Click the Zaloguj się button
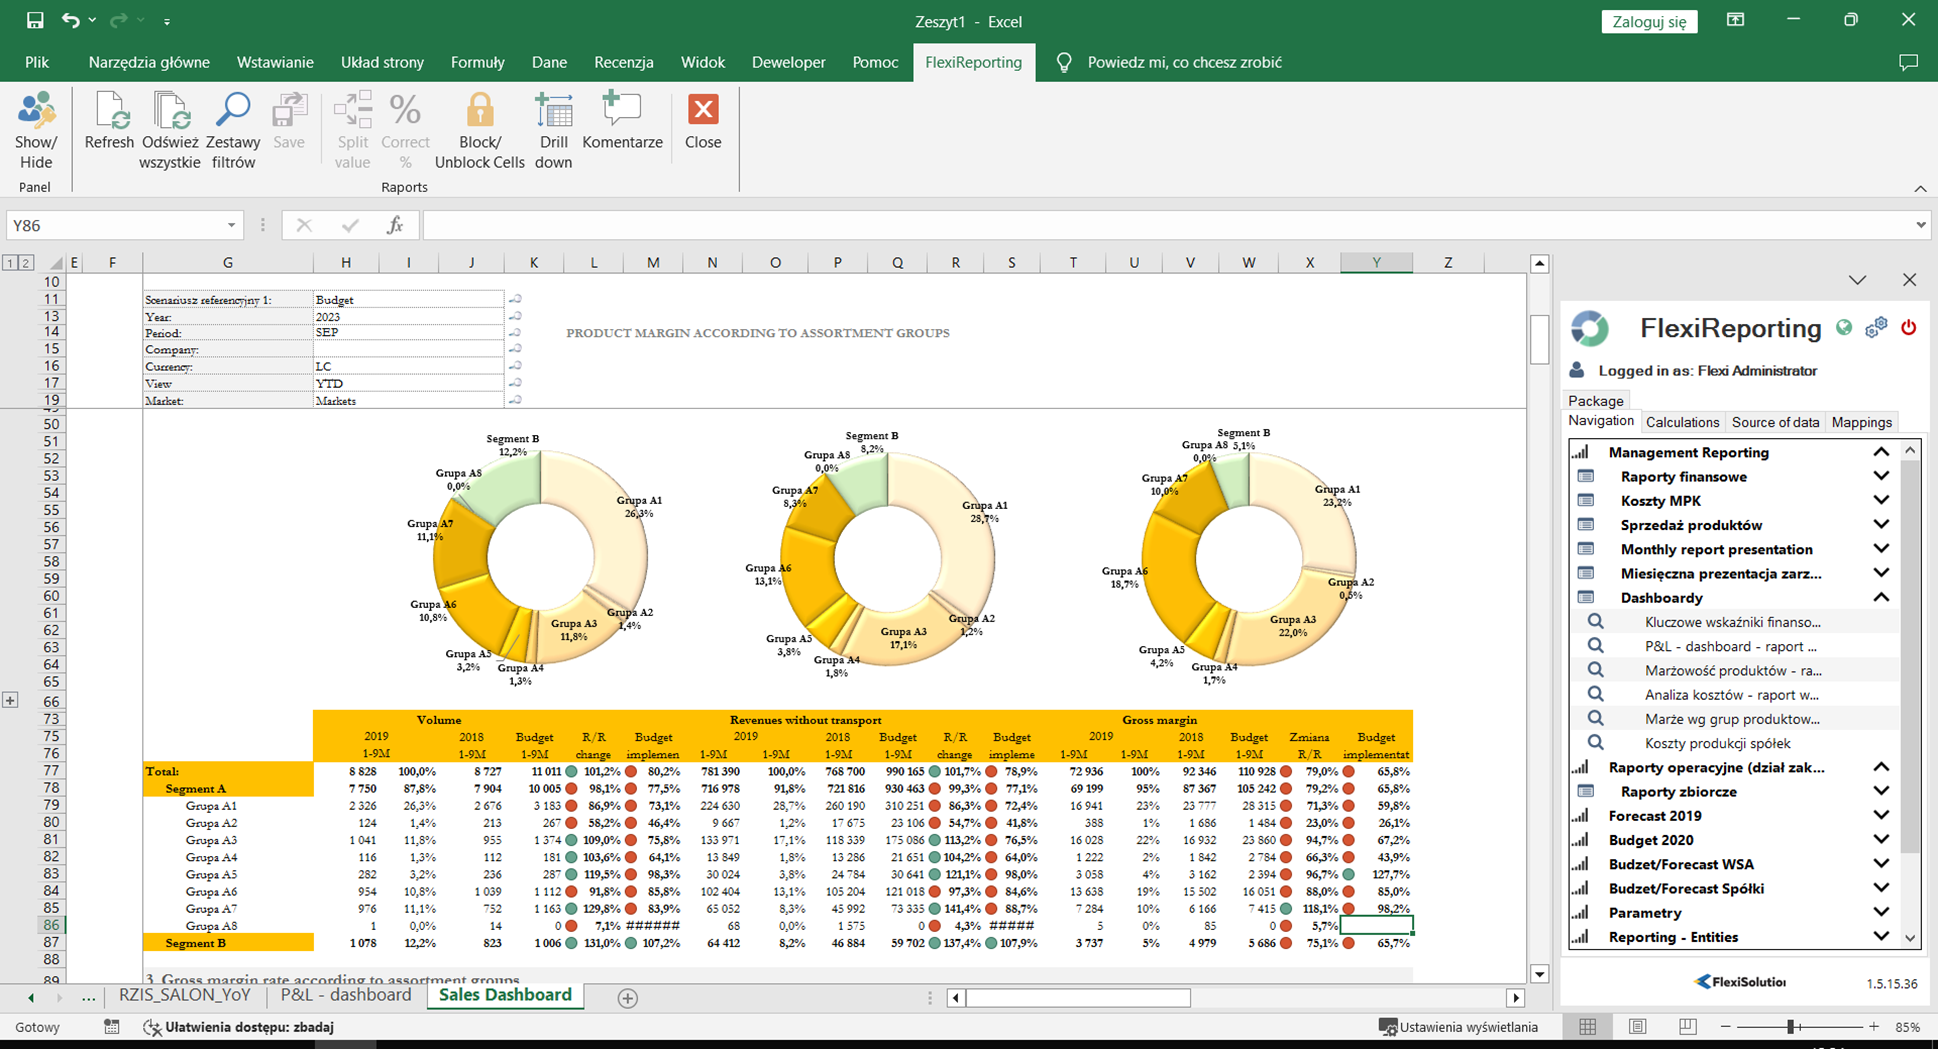This screenshot has width=1938, height=1049. pyautogui.click(x=1649, y=21)
